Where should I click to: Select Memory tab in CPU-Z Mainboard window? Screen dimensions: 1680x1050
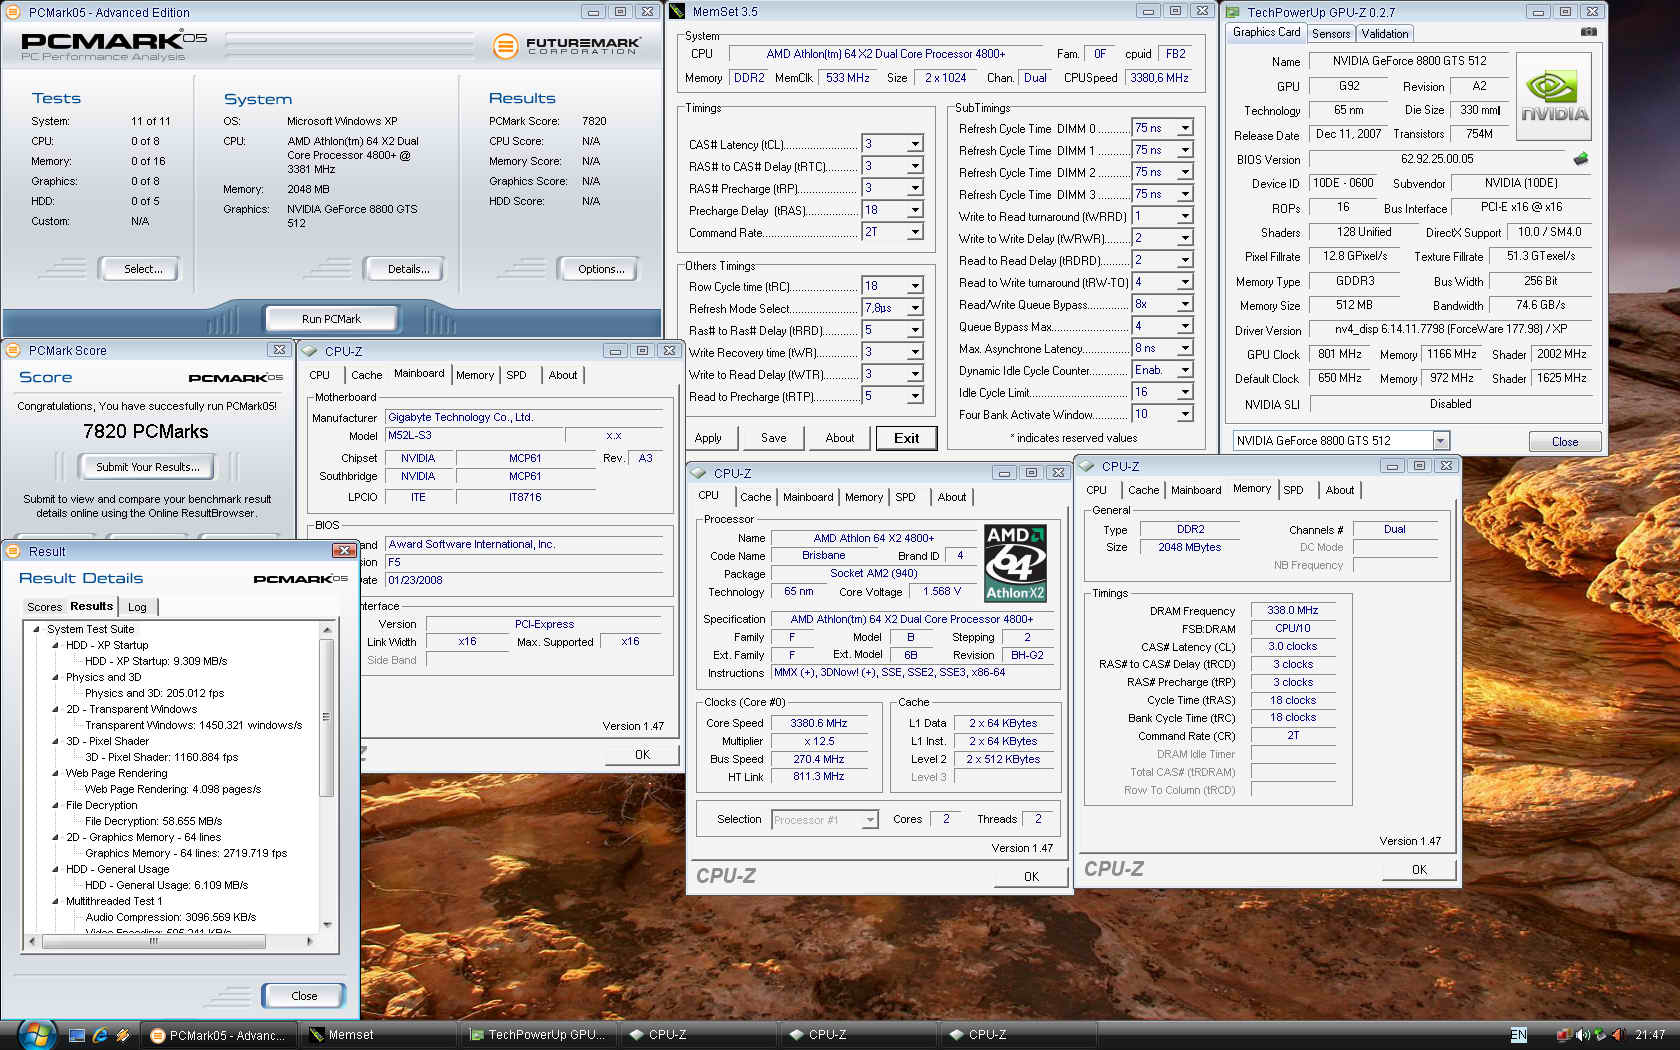(475, 375)
